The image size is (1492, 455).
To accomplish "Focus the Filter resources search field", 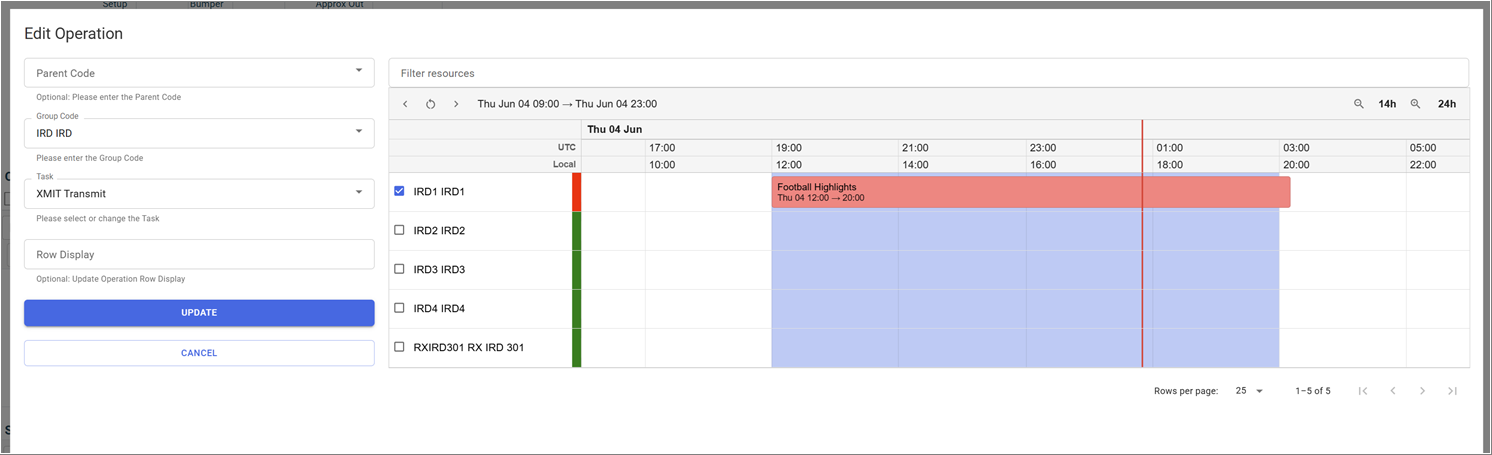I will tap(928, 73).
